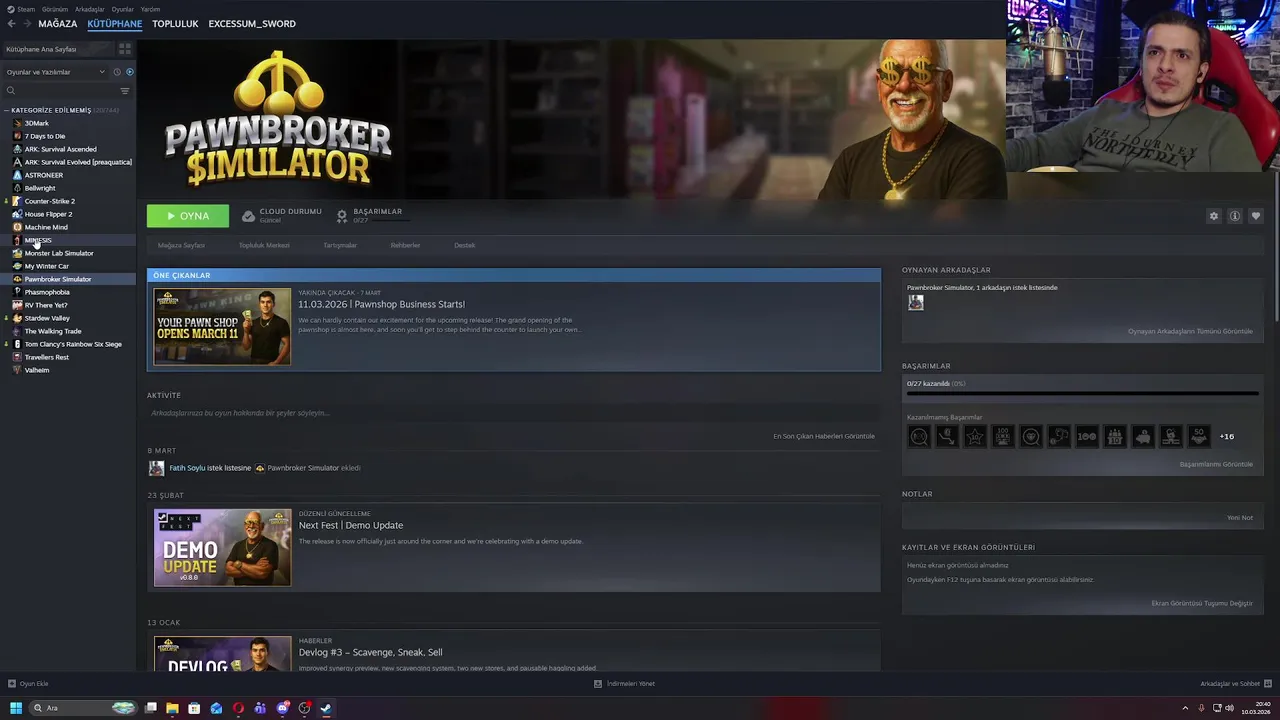Go back with the left arrow

tap(11, 24)
